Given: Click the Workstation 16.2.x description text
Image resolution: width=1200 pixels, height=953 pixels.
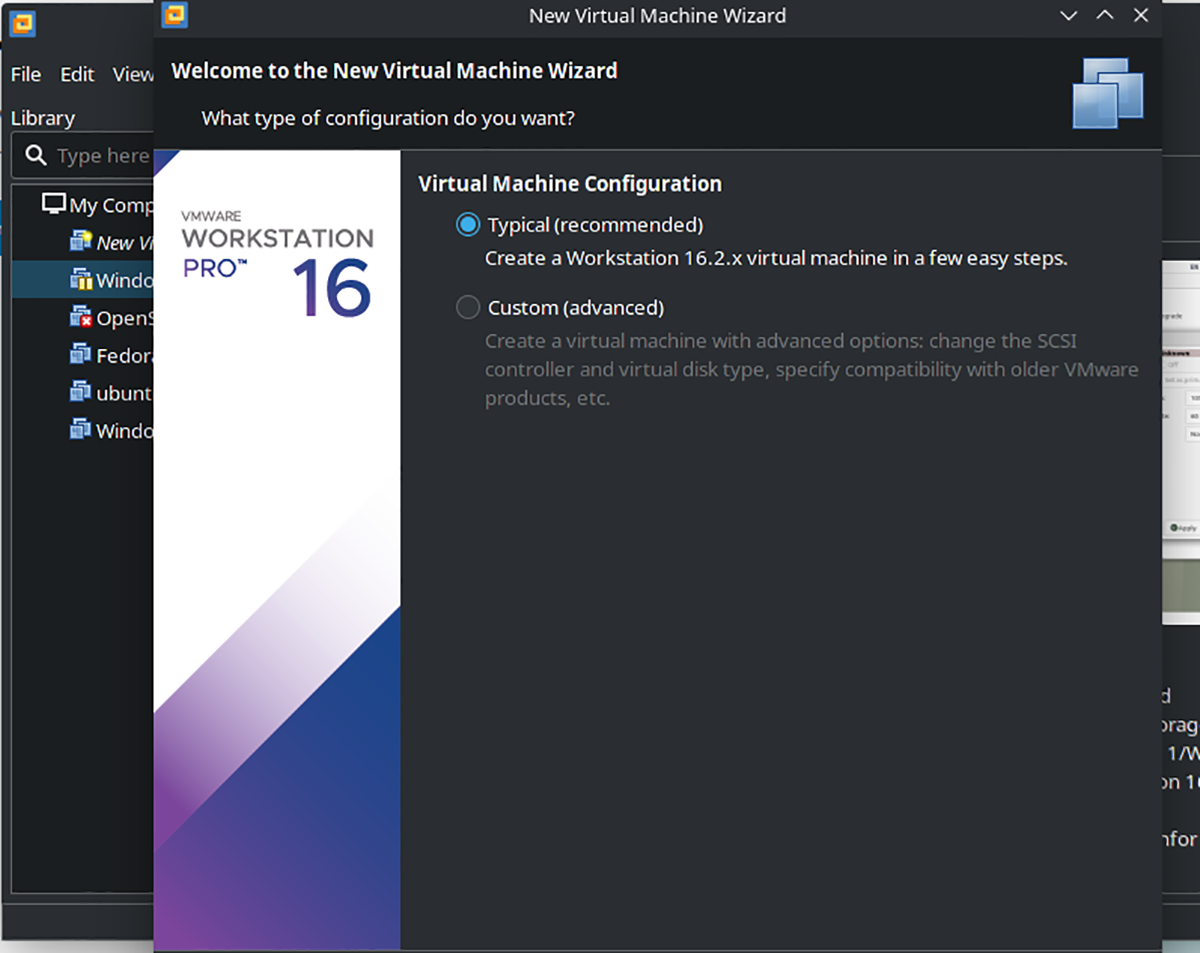Looking at the screenshot, I should pyautogui.click(x=776, y=258).
